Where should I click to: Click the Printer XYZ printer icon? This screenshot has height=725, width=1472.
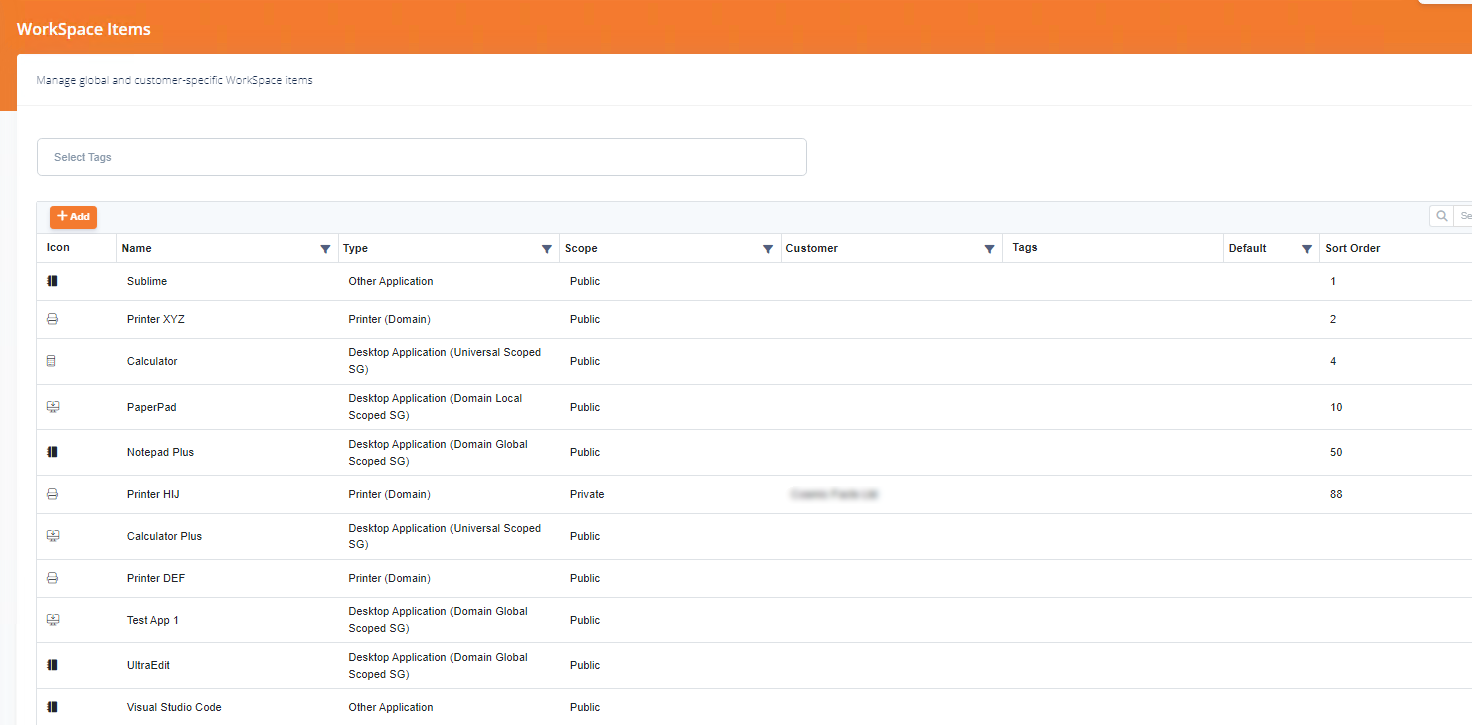pos(53,319)
